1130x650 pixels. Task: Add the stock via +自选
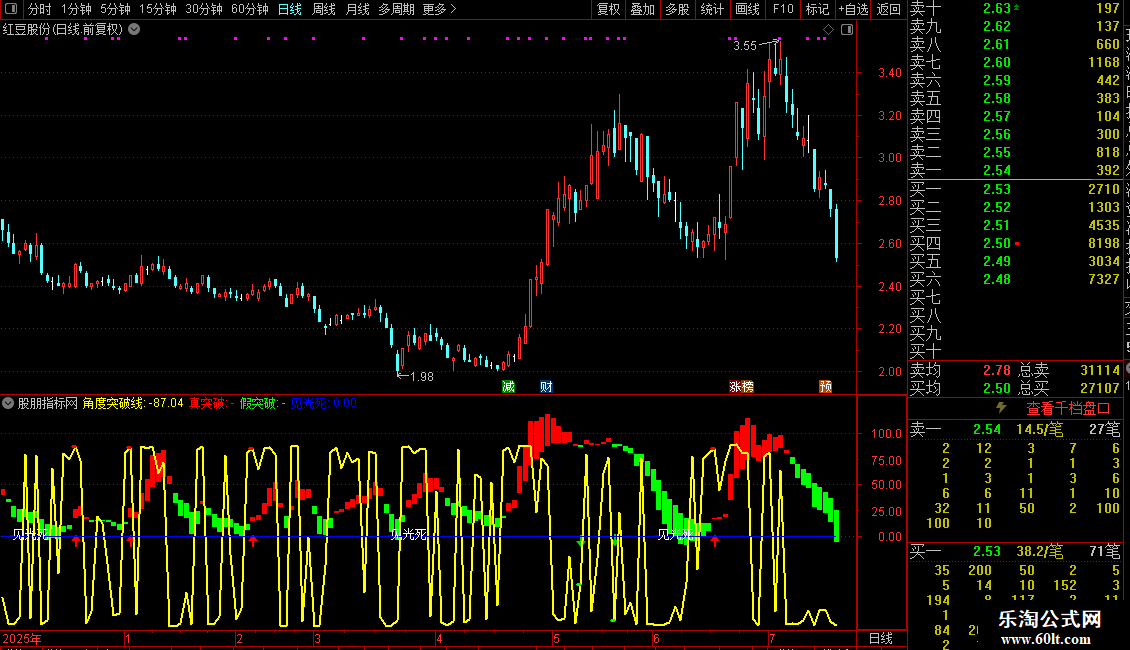[x=853, y=9]
